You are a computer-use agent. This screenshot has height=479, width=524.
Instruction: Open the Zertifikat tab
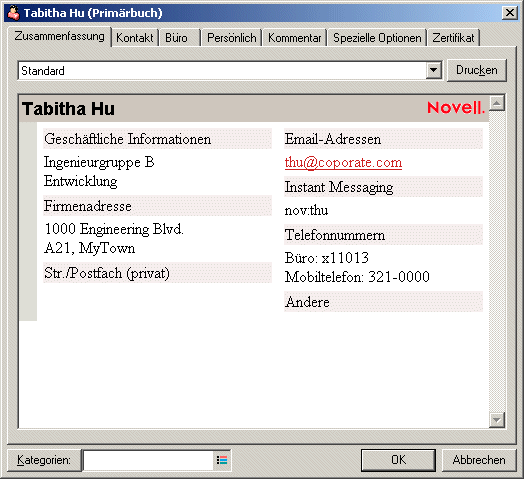(x=453, y=38)
